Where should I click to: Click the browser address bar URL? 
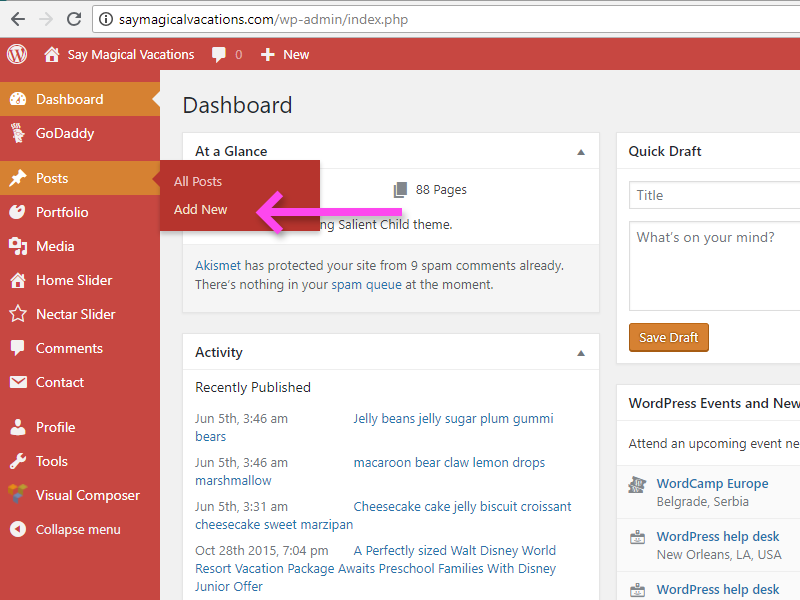(263, 19)
